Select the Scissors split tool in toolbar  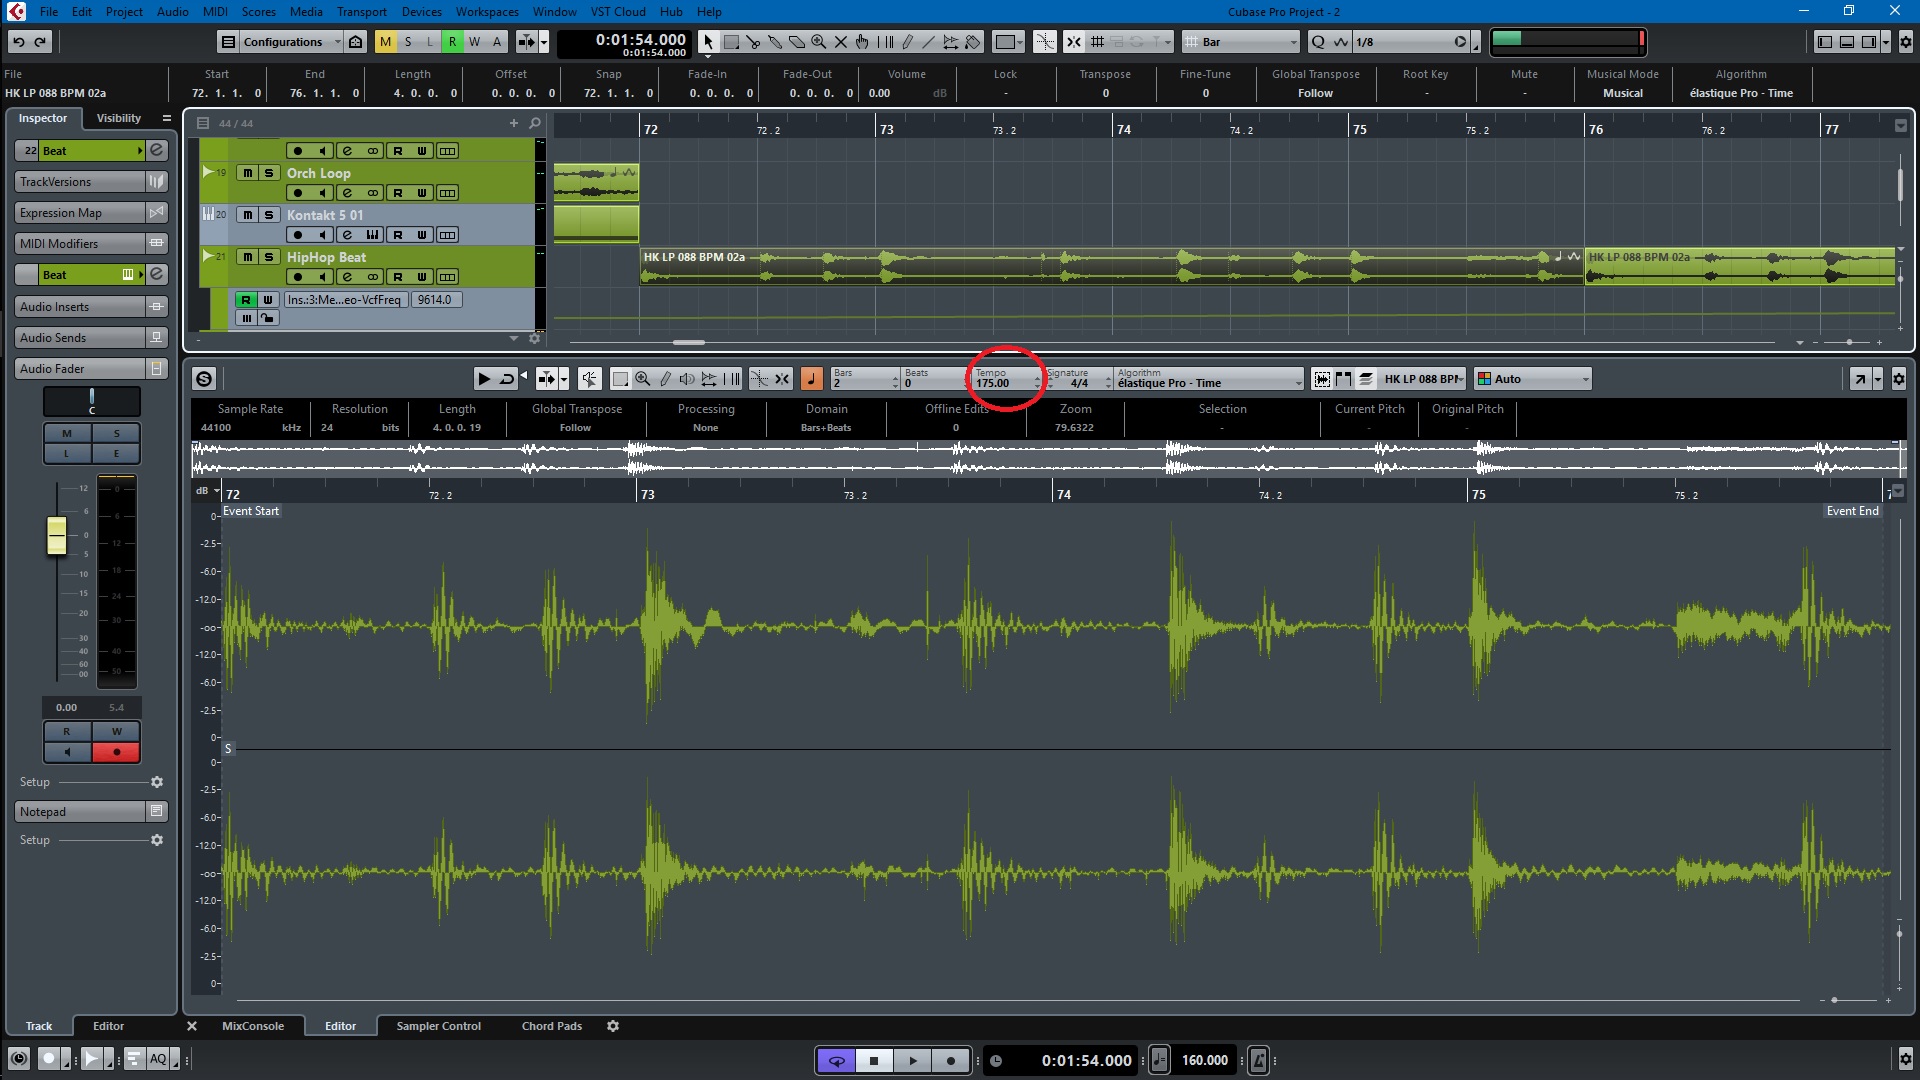click(753, 42)
